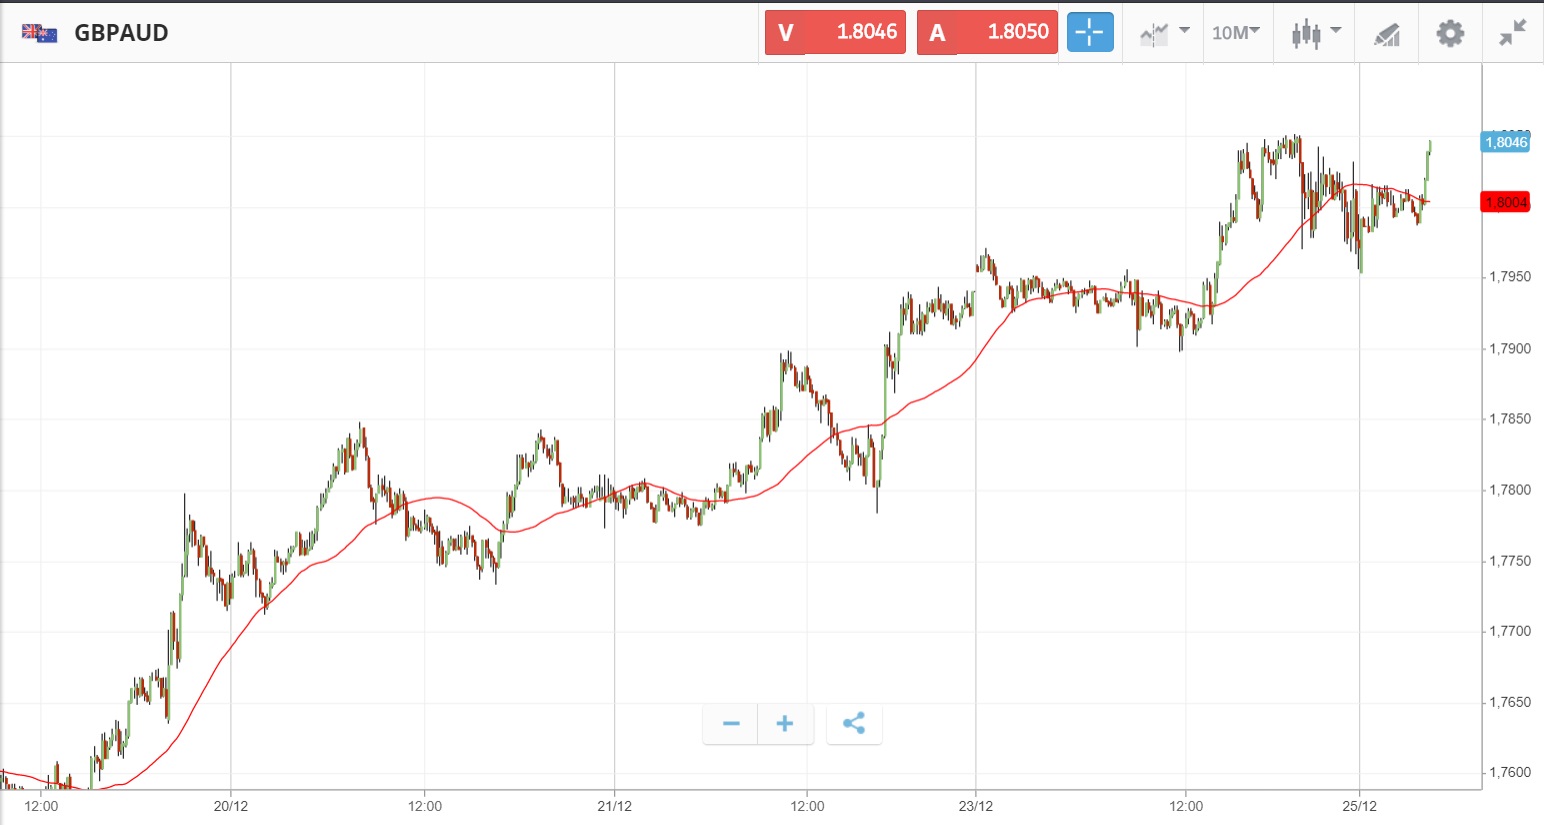The height and width of the screenshot is (825, 1544).
Task: Click the 23/12 date marker on time axis
Action: point(976,806)
